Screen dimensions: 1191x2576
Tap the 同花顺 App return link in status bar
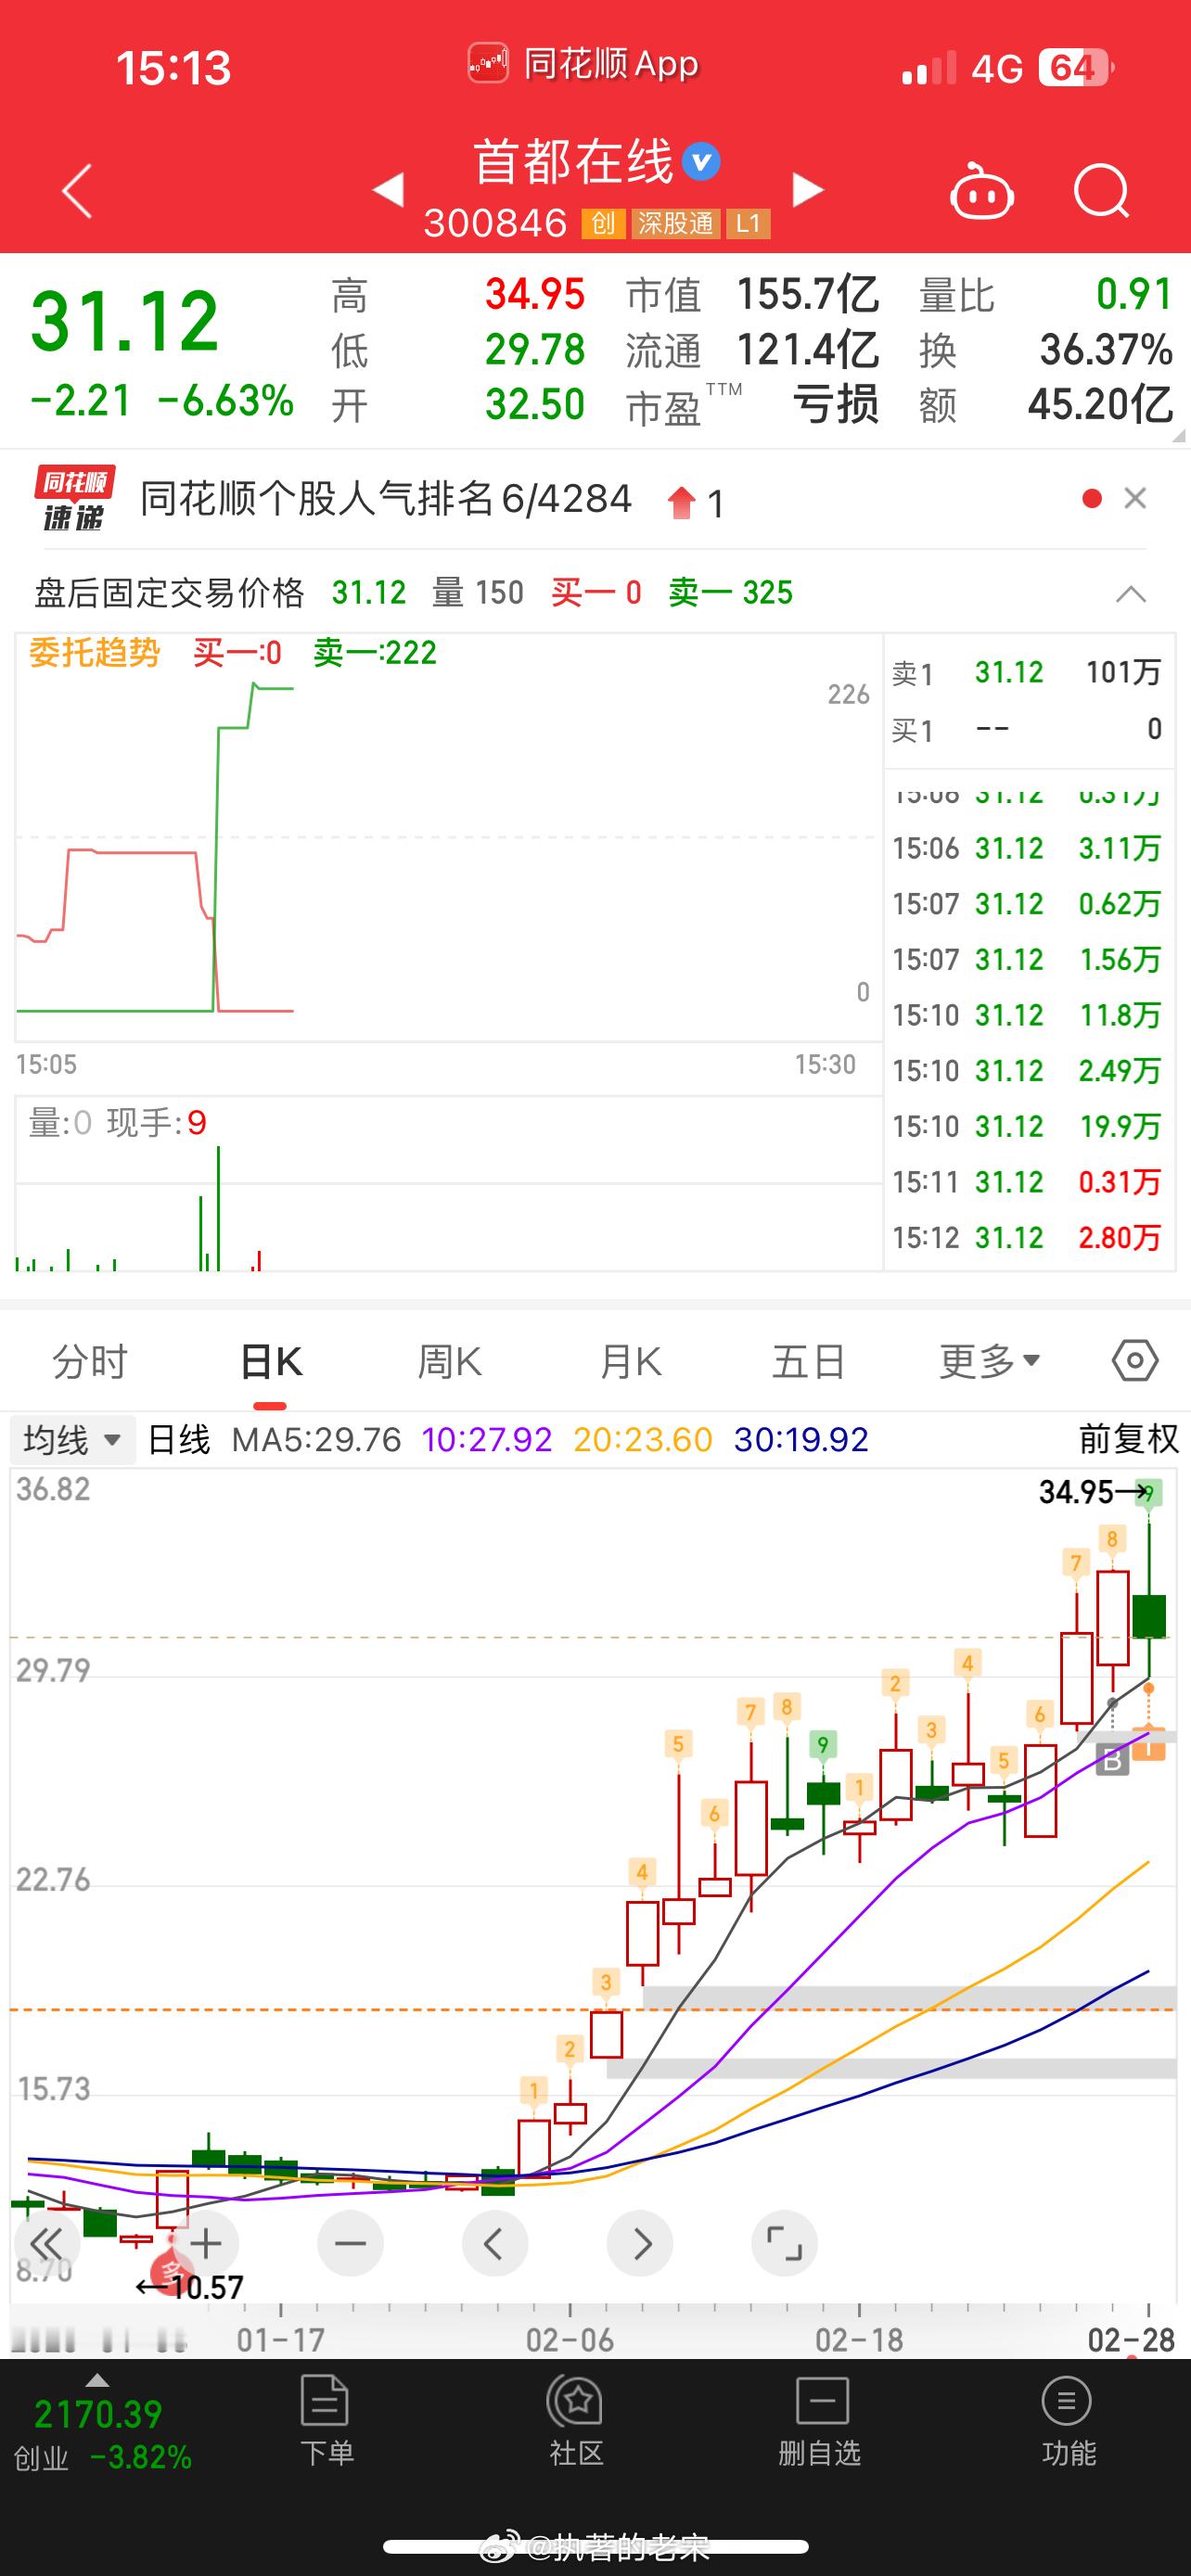click(x=584, y=65)
